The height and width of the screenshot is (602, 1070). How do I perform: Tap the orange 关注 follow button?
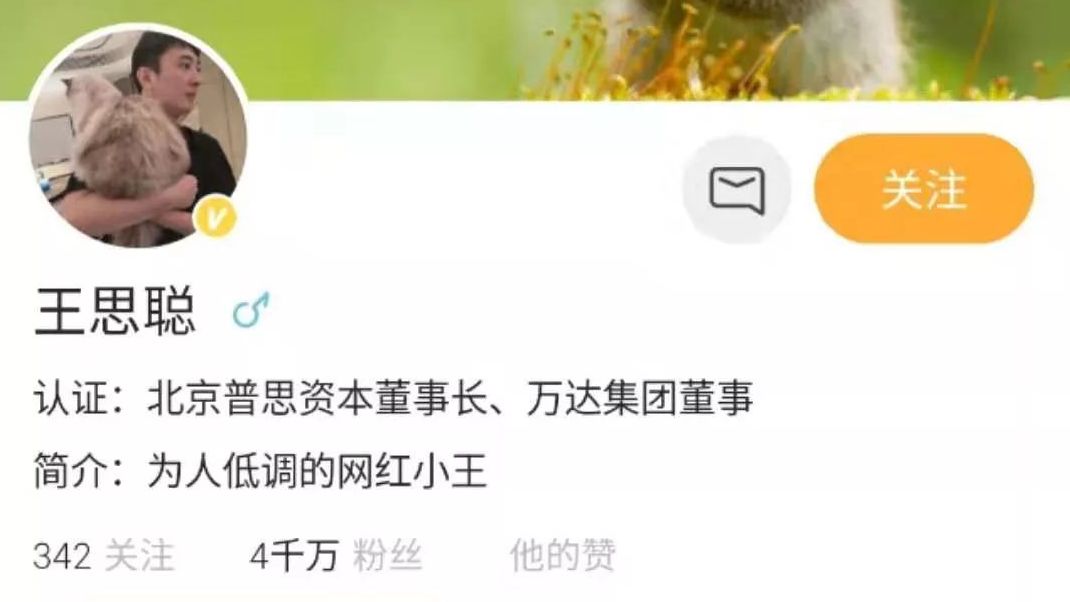click(924, 189)
